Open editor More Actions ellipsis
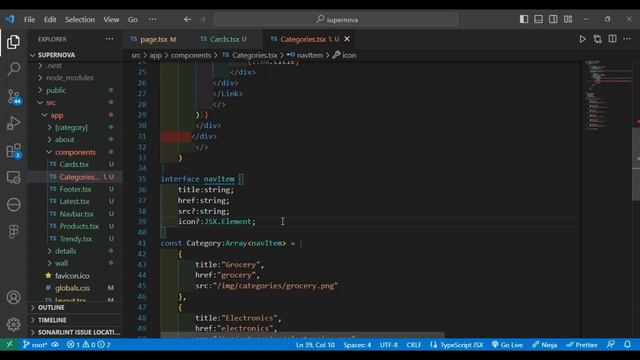This screenshot has width=640, height=360. tap(627, 39)
